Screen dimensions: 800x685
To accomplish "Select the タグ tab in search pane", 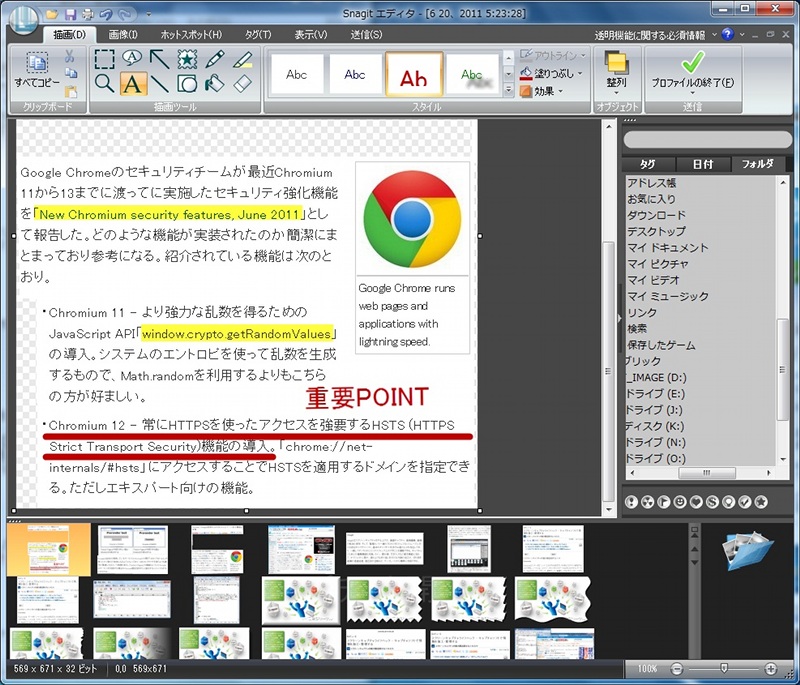I will coord(648,164).
